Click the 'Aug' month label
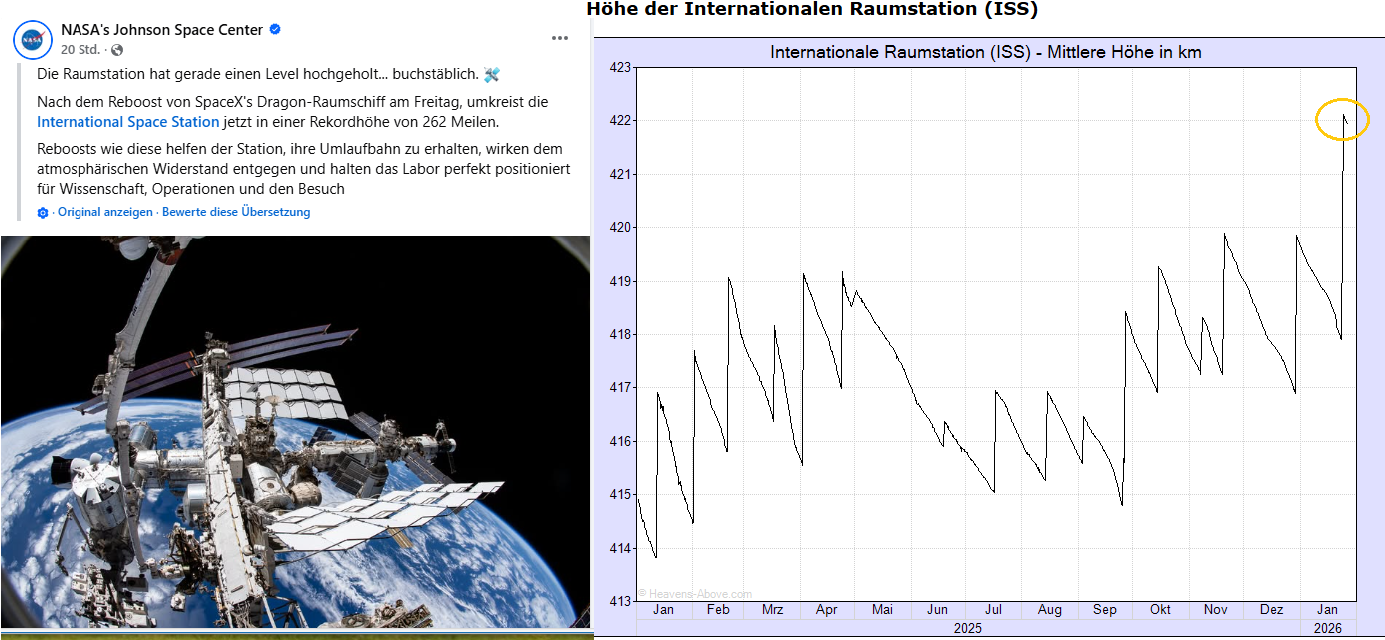The image size is (1385, 640). 1050,610
